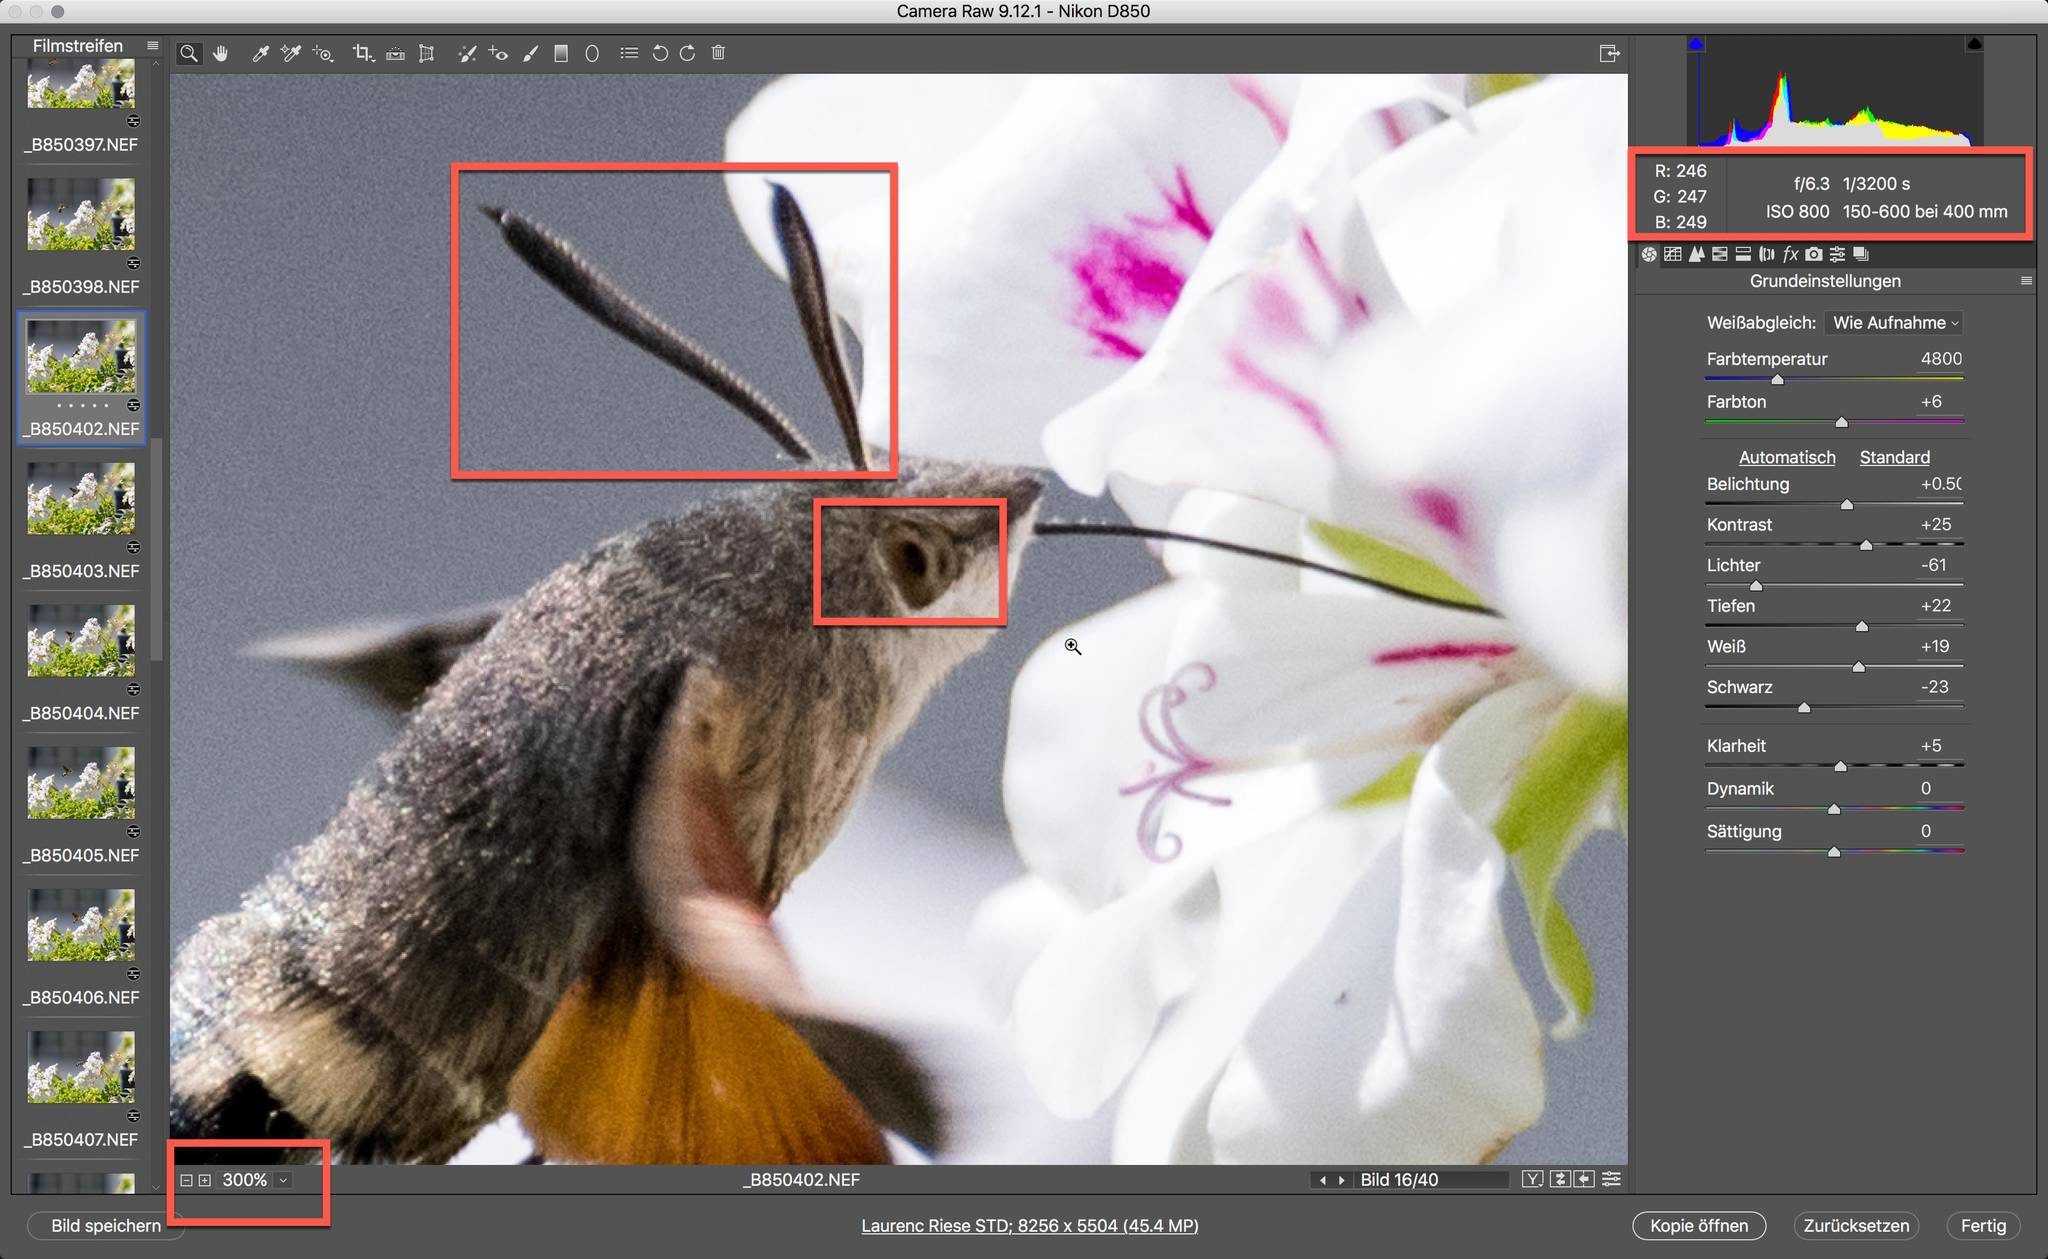2048x1259 pixels.
Task: Toggle shadow clipping warning in histogram
Action: point(1695,44)
